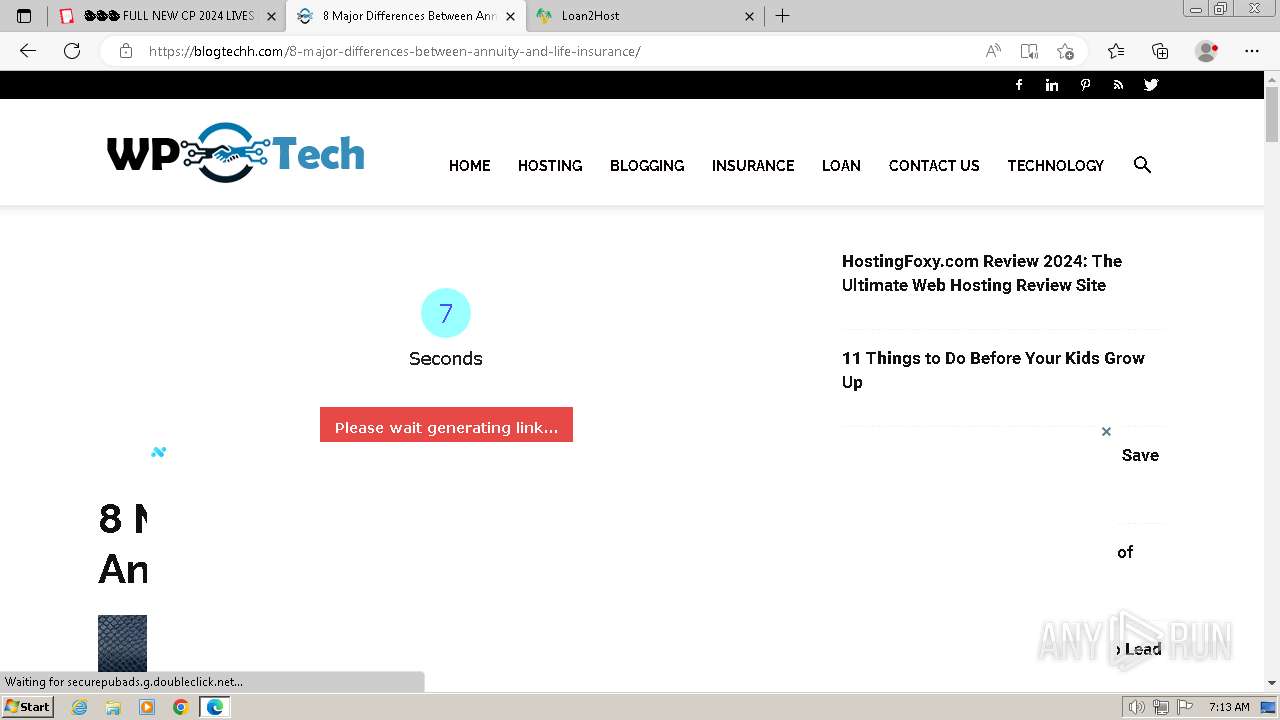Viewport: 1280px width, 720px height.
Task: Open the LOAN menu item
Action: click(841, 166)
